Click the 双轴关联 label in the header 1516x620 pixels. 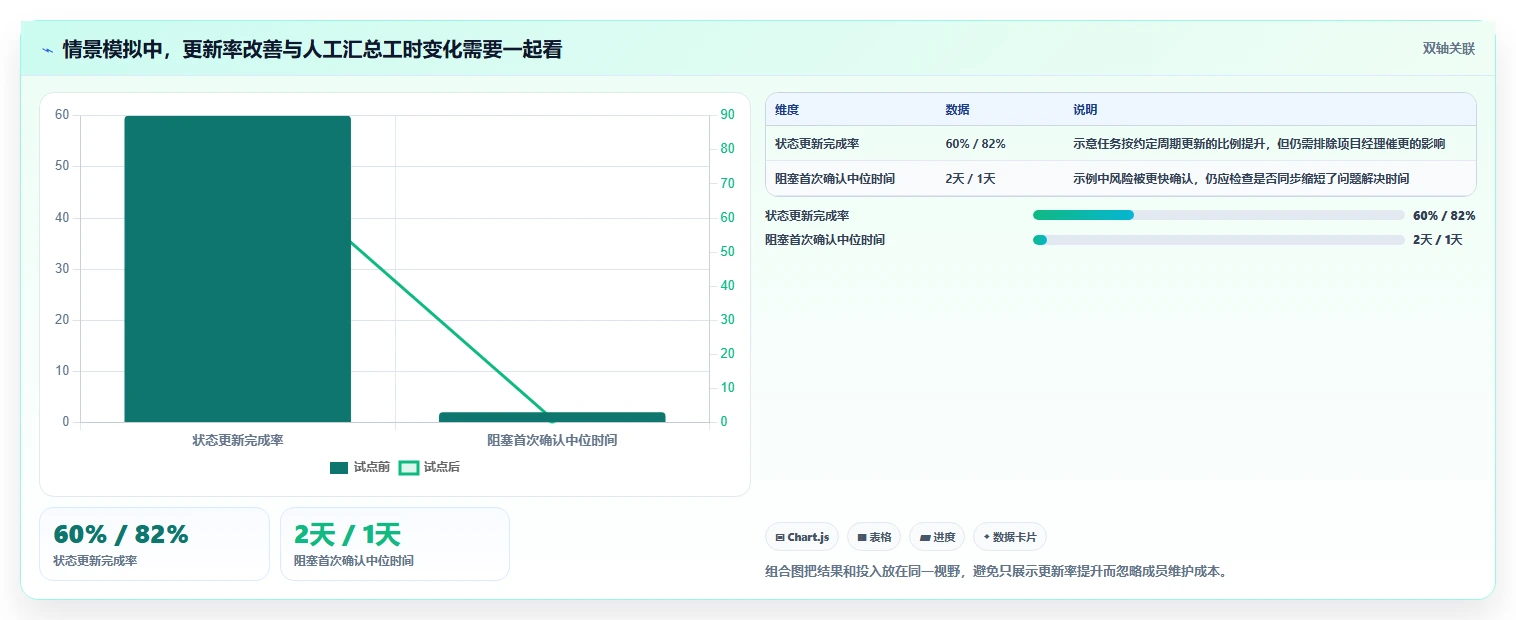click(1449, 49)
